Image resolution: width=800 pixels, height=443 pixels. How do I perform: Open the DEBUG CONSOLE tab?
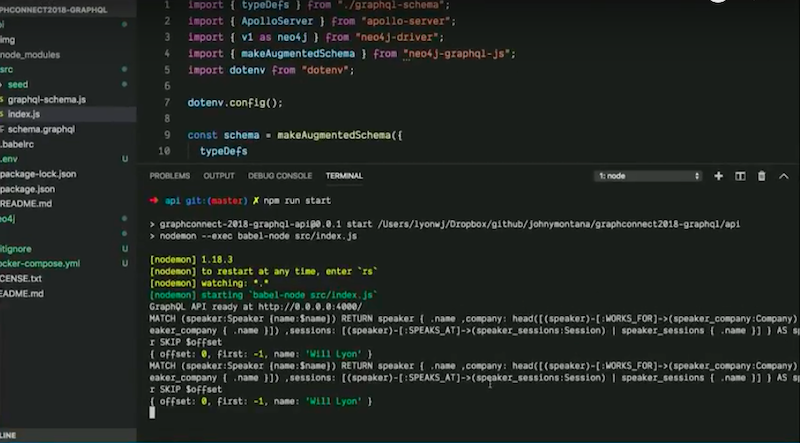click(280, 176)
